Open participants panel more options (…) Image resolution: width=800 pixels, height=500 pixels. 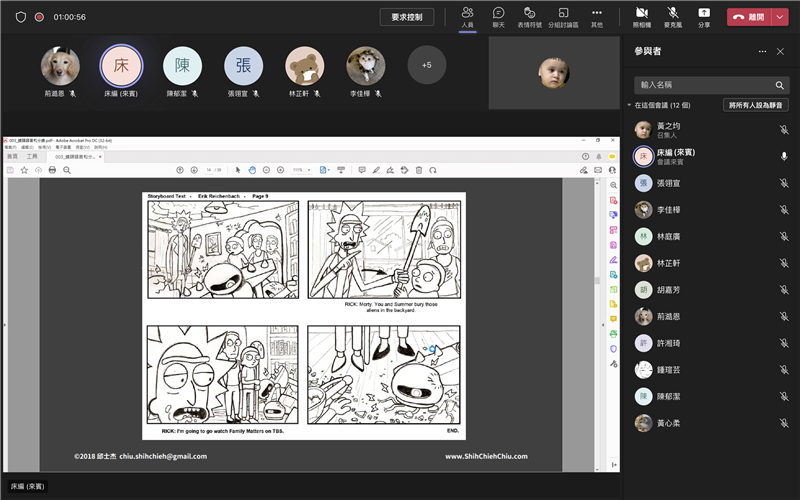762,51
